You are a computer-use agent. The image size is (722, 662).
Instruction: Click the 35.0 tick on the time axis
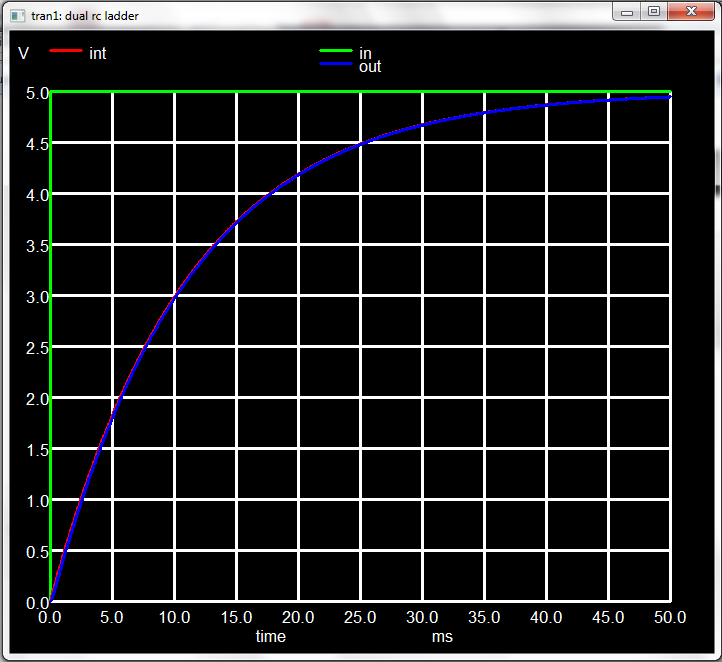click(484, 617)
